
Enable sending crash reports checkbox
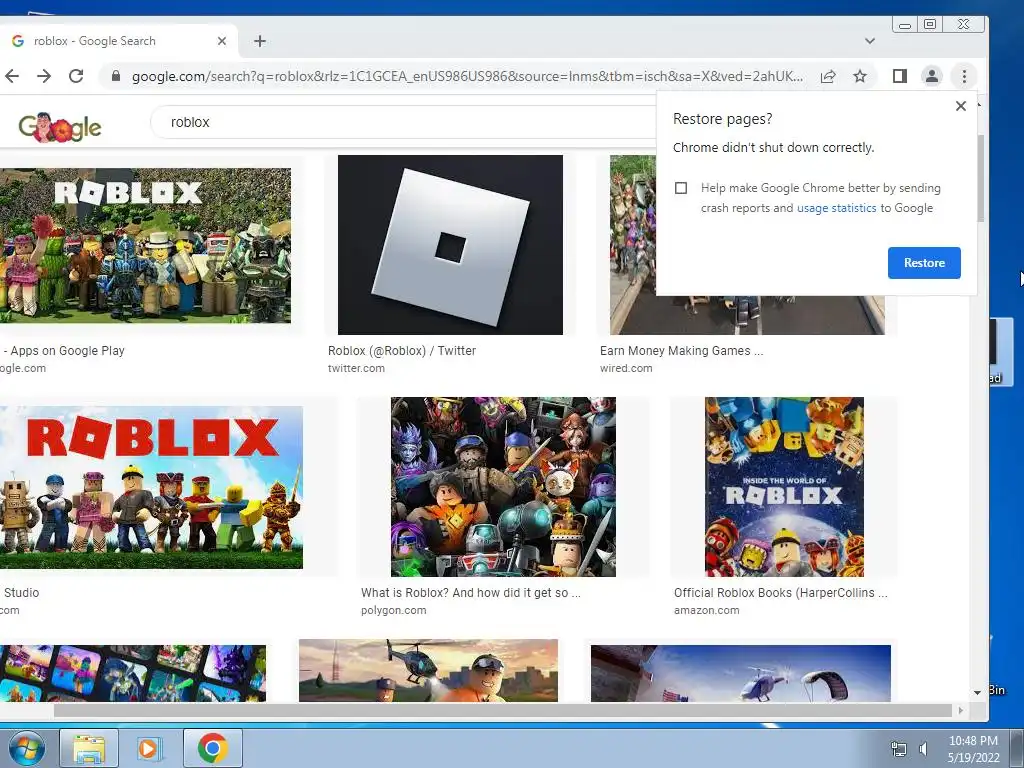click(x=681, y=188)
